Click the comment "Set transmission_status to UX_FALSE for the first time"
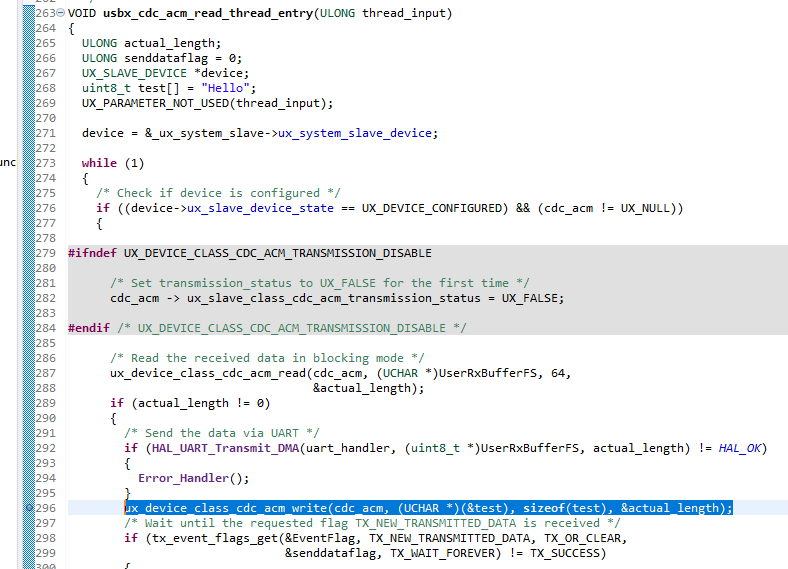Image resolution: width=788 pixels, height=569 pixels. tap(320, 283)
